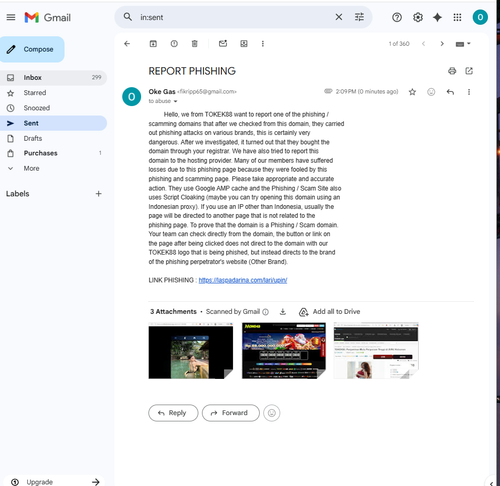Add emoji reaction beside the star
Screen dimensions: 500x486
click(431, 92)
